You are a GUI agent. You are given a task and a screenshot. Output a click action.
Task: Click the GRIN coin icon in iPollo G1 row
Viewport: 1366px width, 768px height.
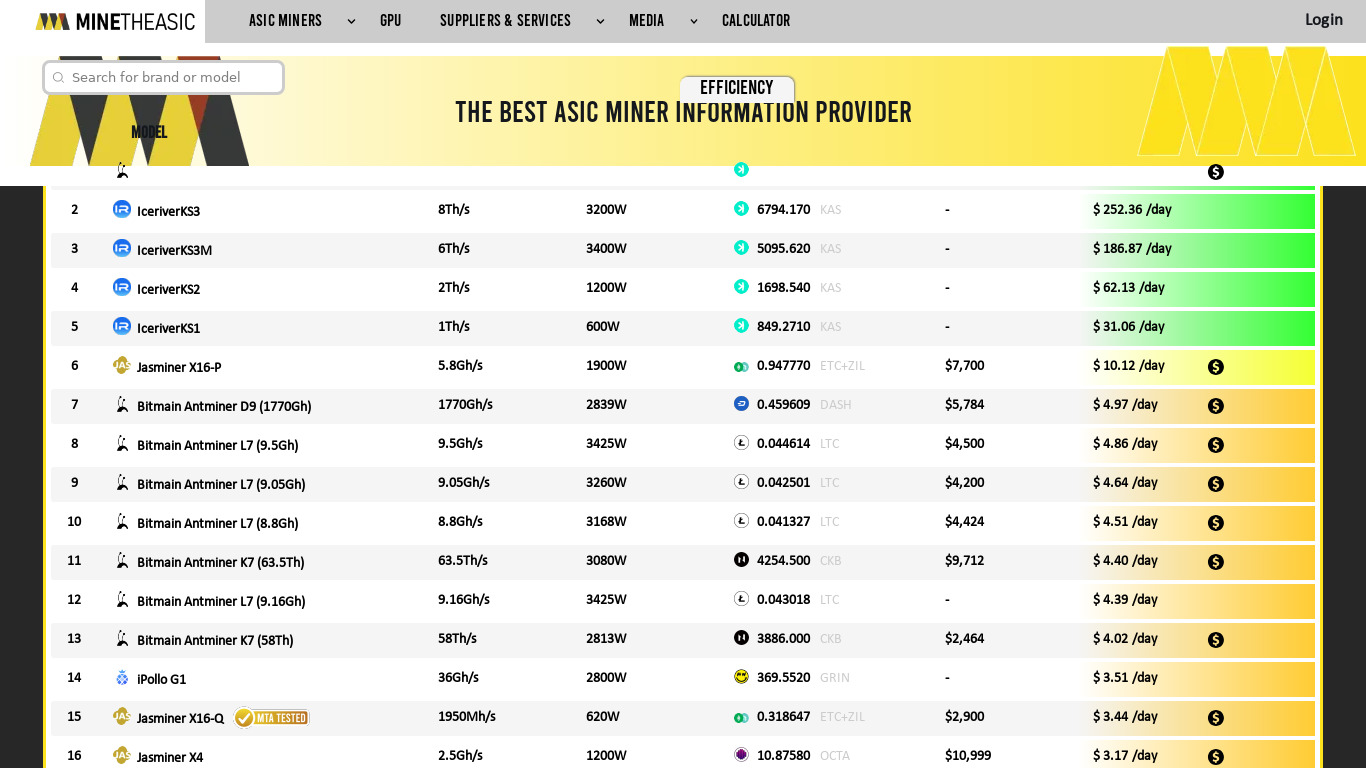tap(741, 677)
